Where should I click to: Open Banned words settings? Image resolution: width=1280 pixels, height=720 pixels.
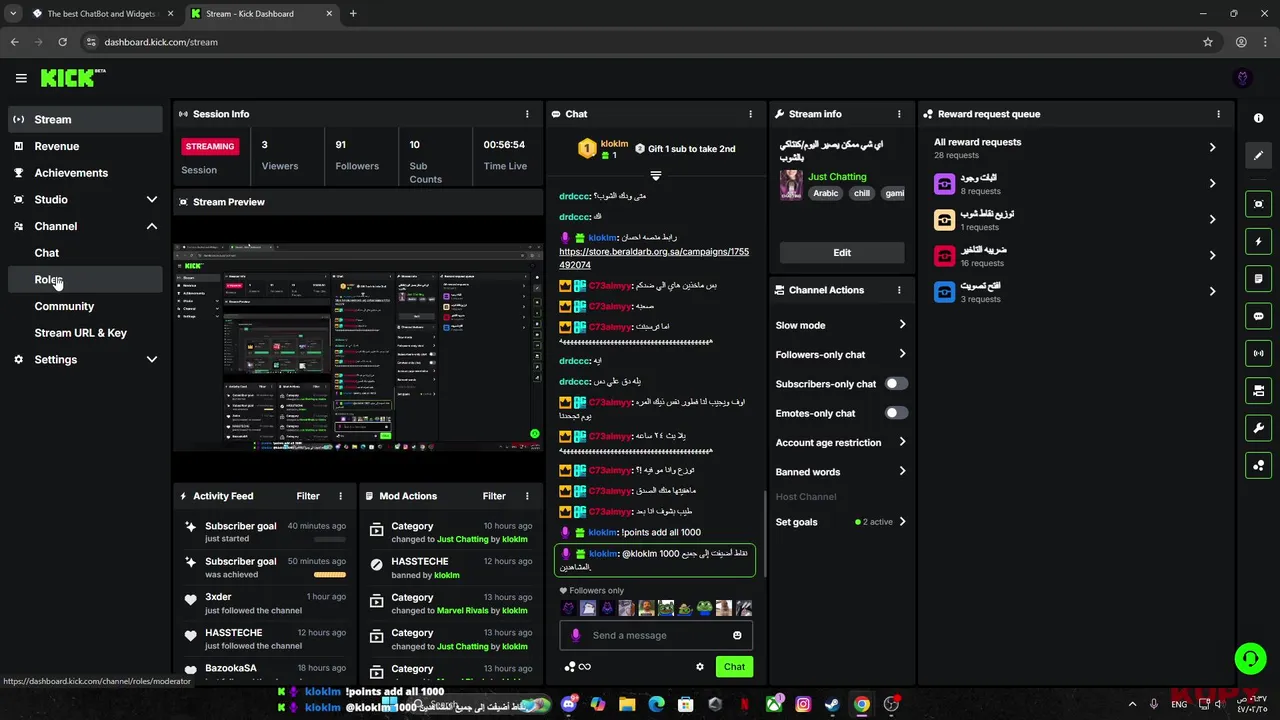[841, 472]
